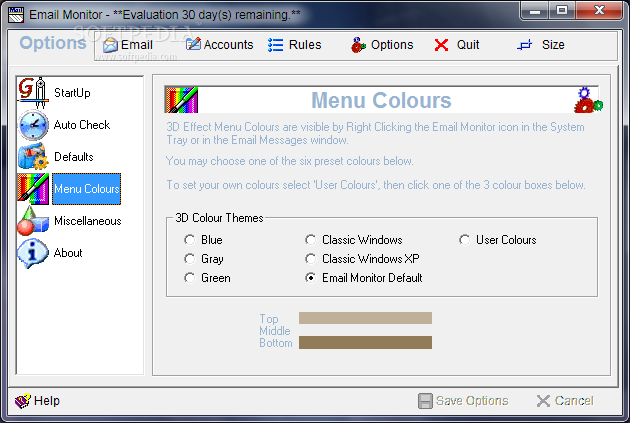Minimize the Email Monitor window
The width and height of the screenshot is (630, 423).
click(535, 10)
